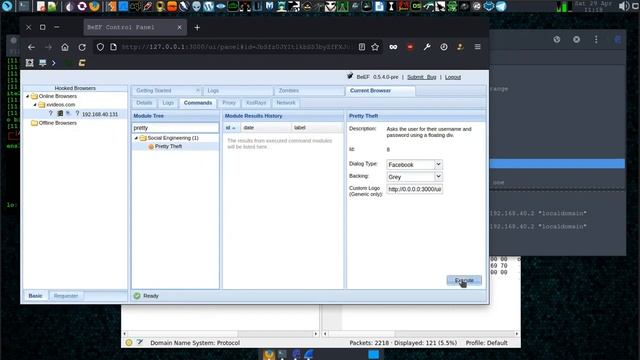This screenshot has height=360, width=640.
Task: Click the clock extension icon in toolbar
Action: pos(444,47)
